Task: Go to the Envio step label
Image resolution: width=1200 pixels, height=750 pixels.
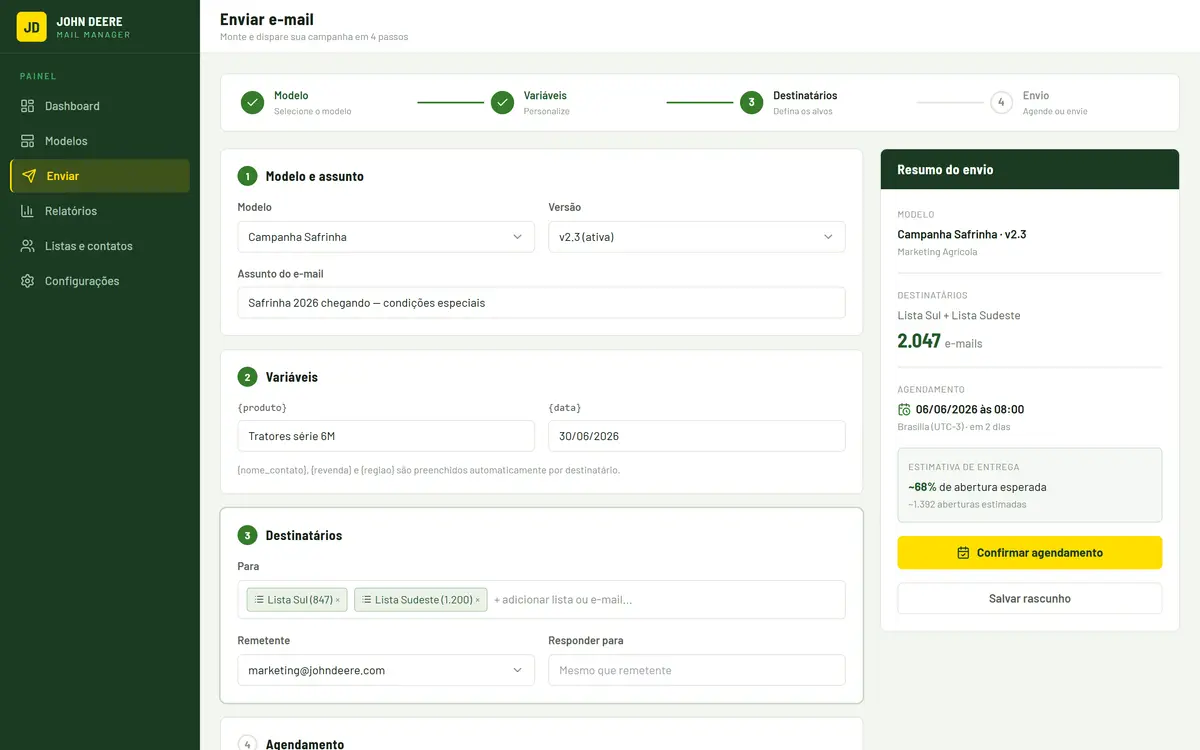Action: point(1036,96)
